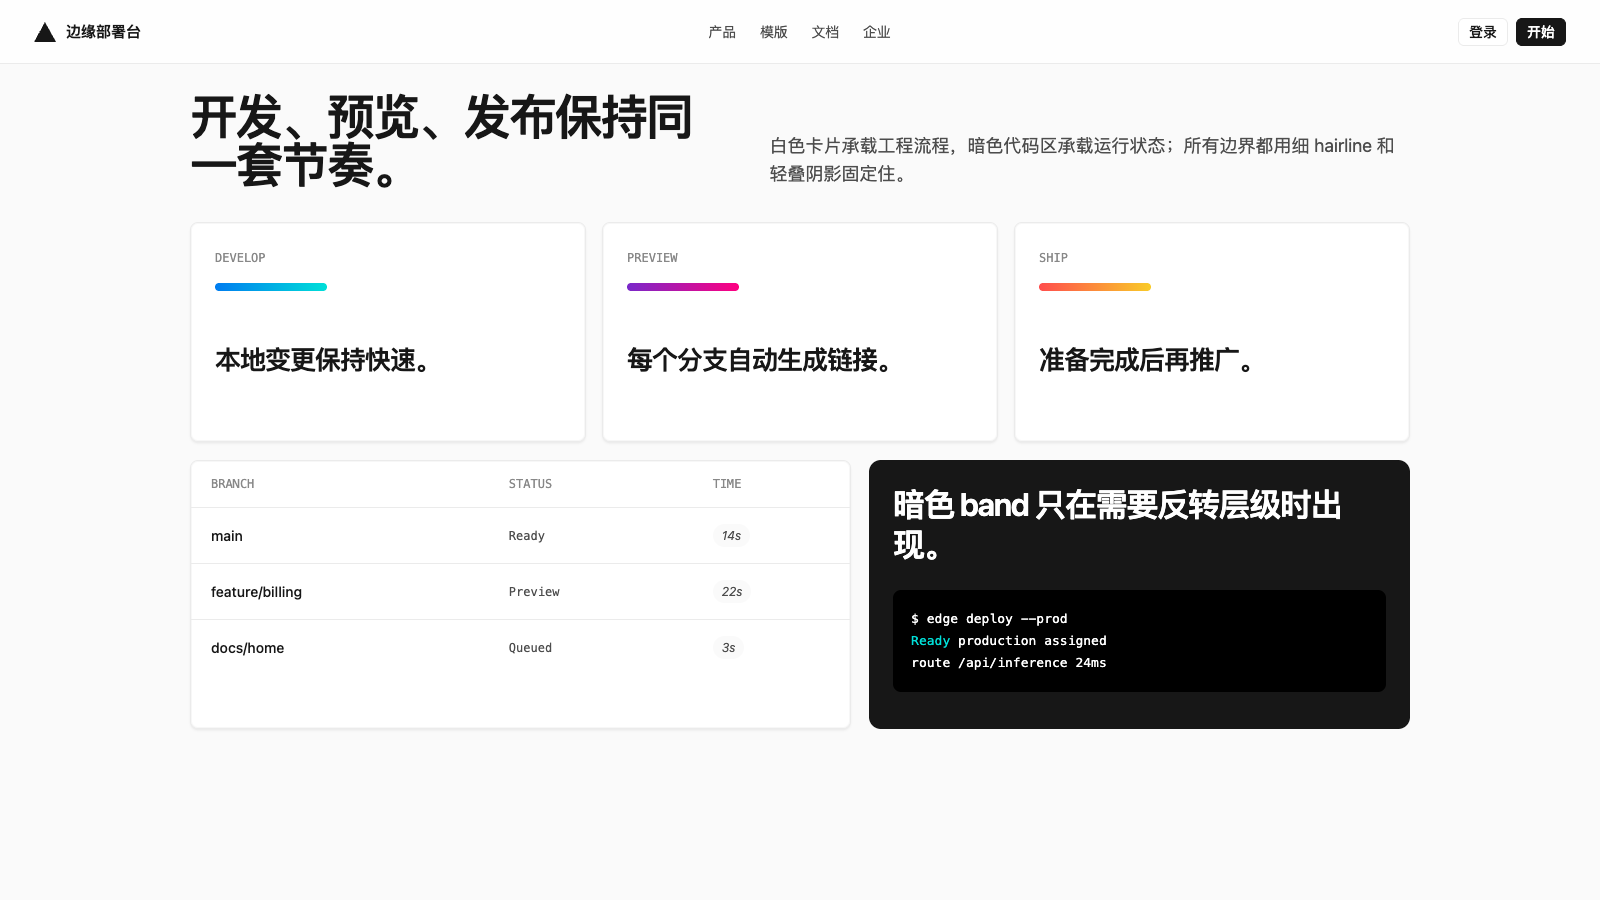Click the 开始 button
This screenshot has width=1600, height=900.
click(x=1541, y=32)
